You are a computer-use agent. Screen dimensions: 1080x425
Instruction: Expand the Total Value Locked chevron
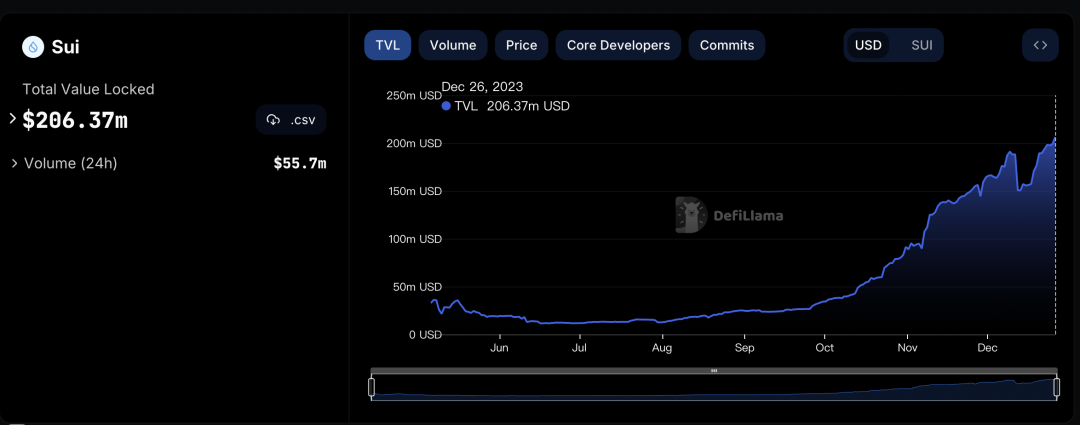[x=12, y=118]
